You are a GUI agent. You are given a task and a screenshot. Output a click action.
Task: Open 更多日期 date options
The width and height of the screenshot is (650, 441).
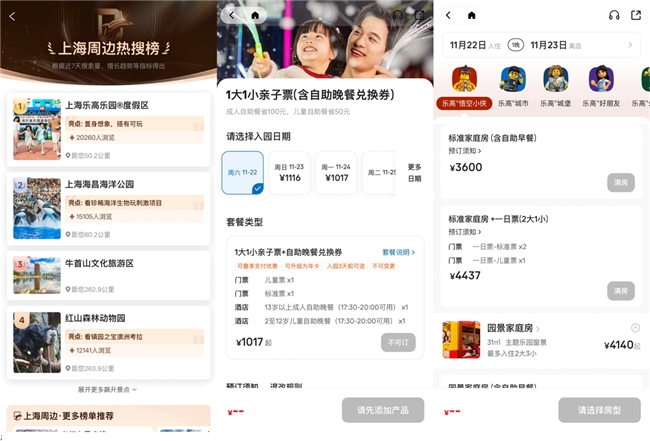[415, 172]
